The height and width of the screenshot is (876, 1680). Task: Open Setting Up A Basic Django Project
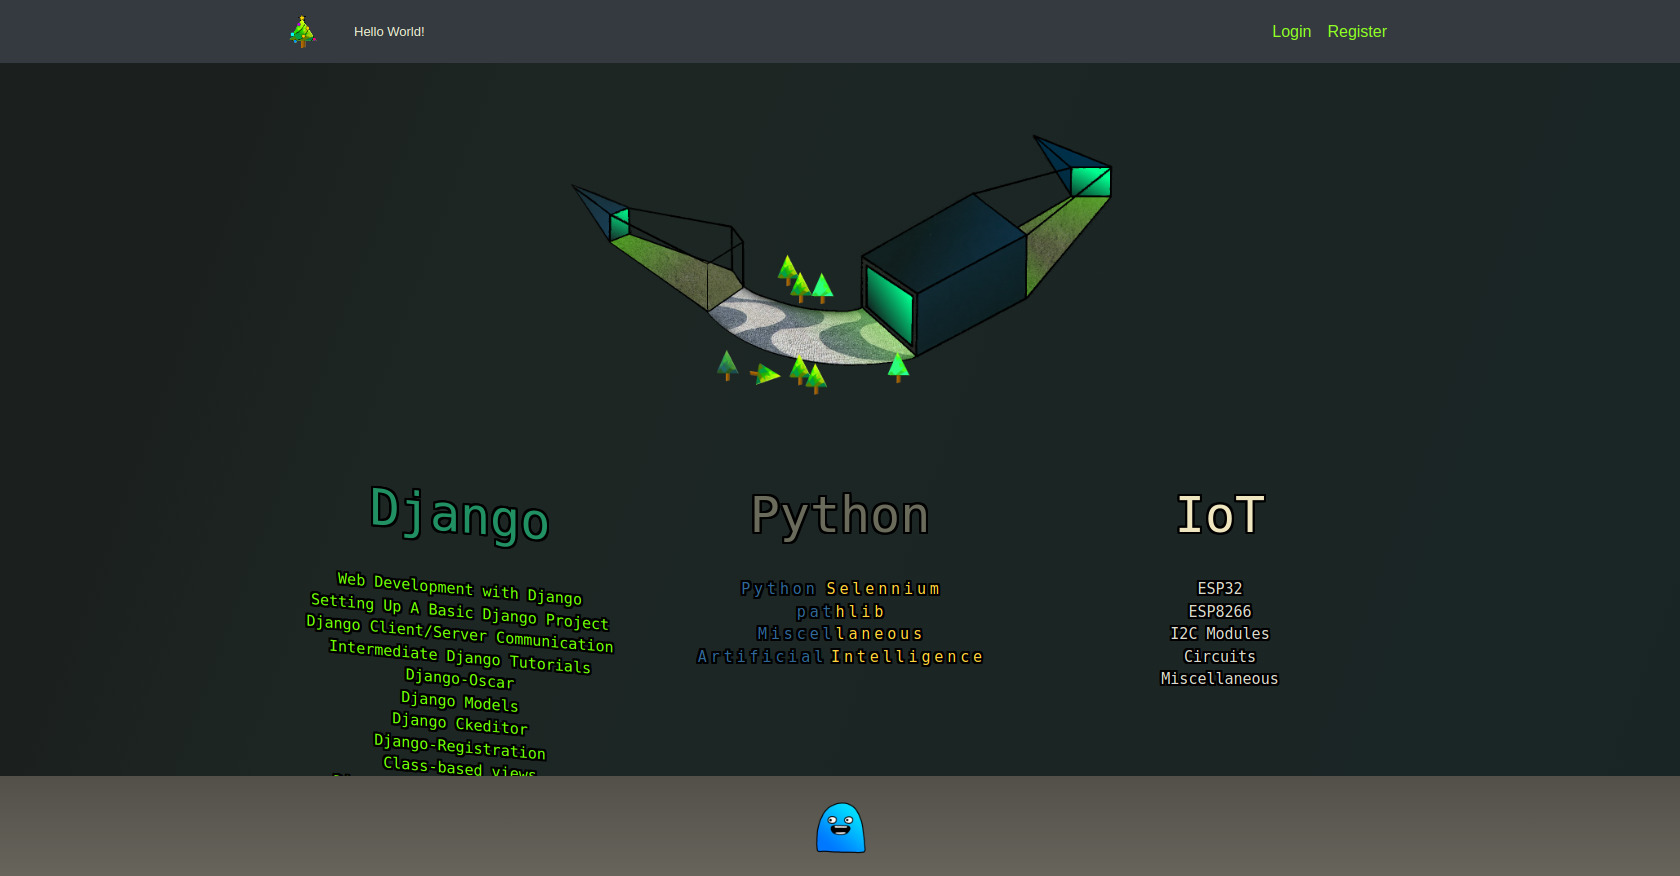coord(459,612)
